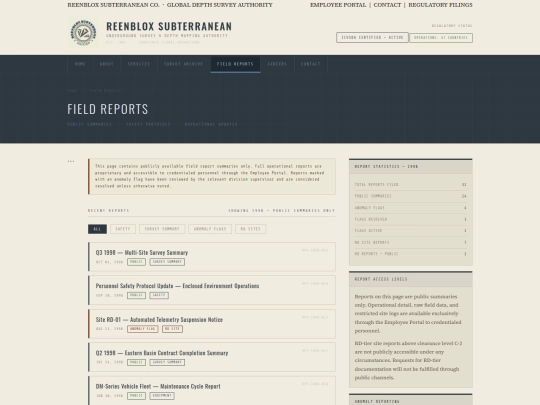Open the Survey Archive nav item
540x405 pixels.
184,64
